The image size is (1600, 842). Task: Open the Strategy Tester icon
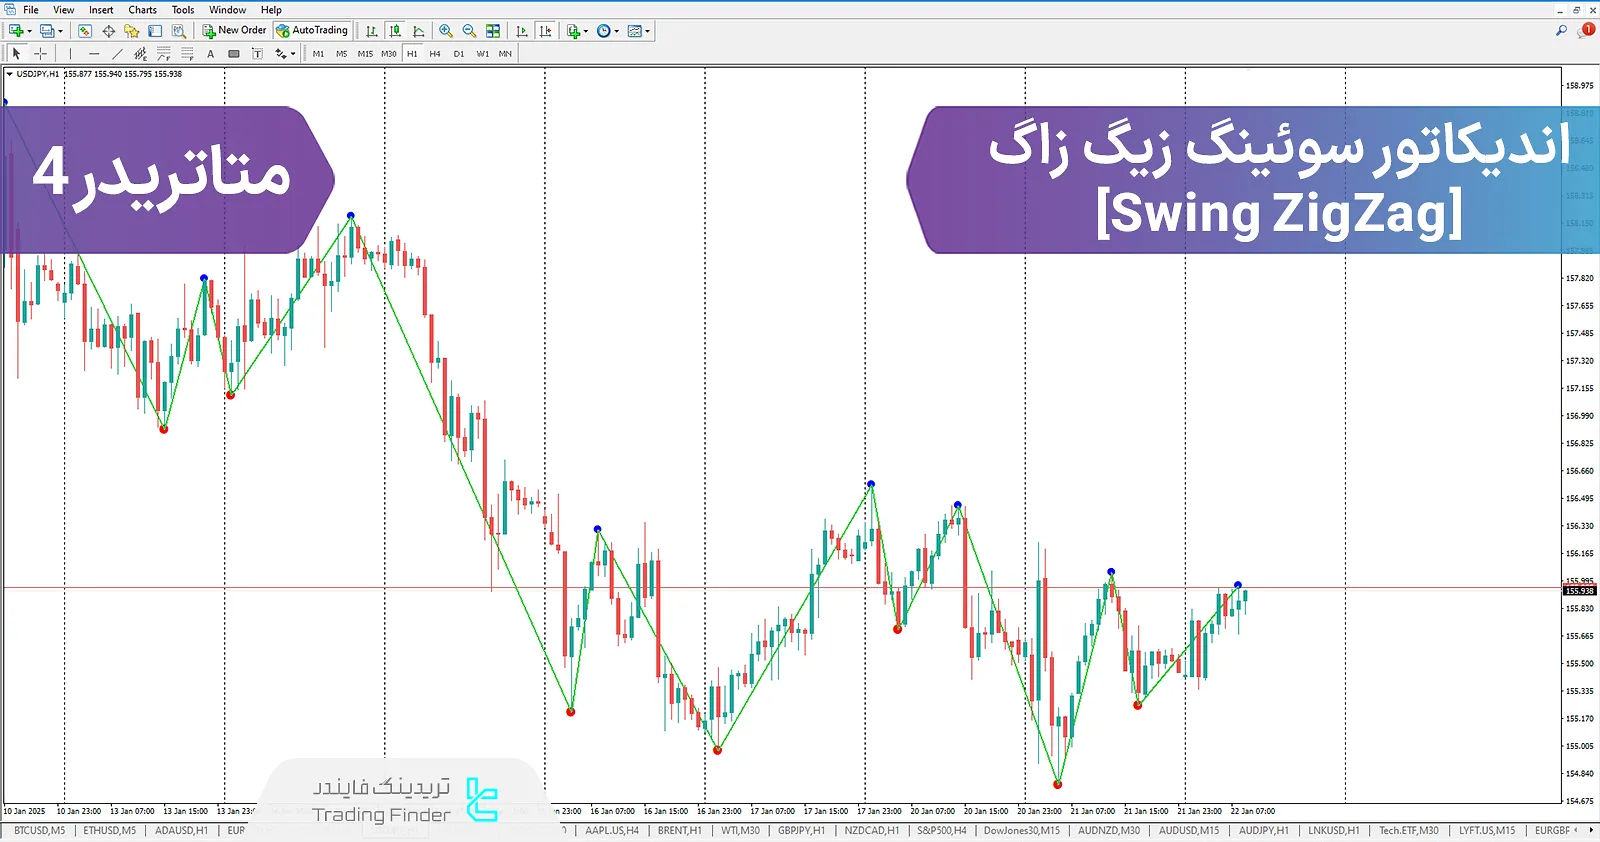[x=178, y=31]
